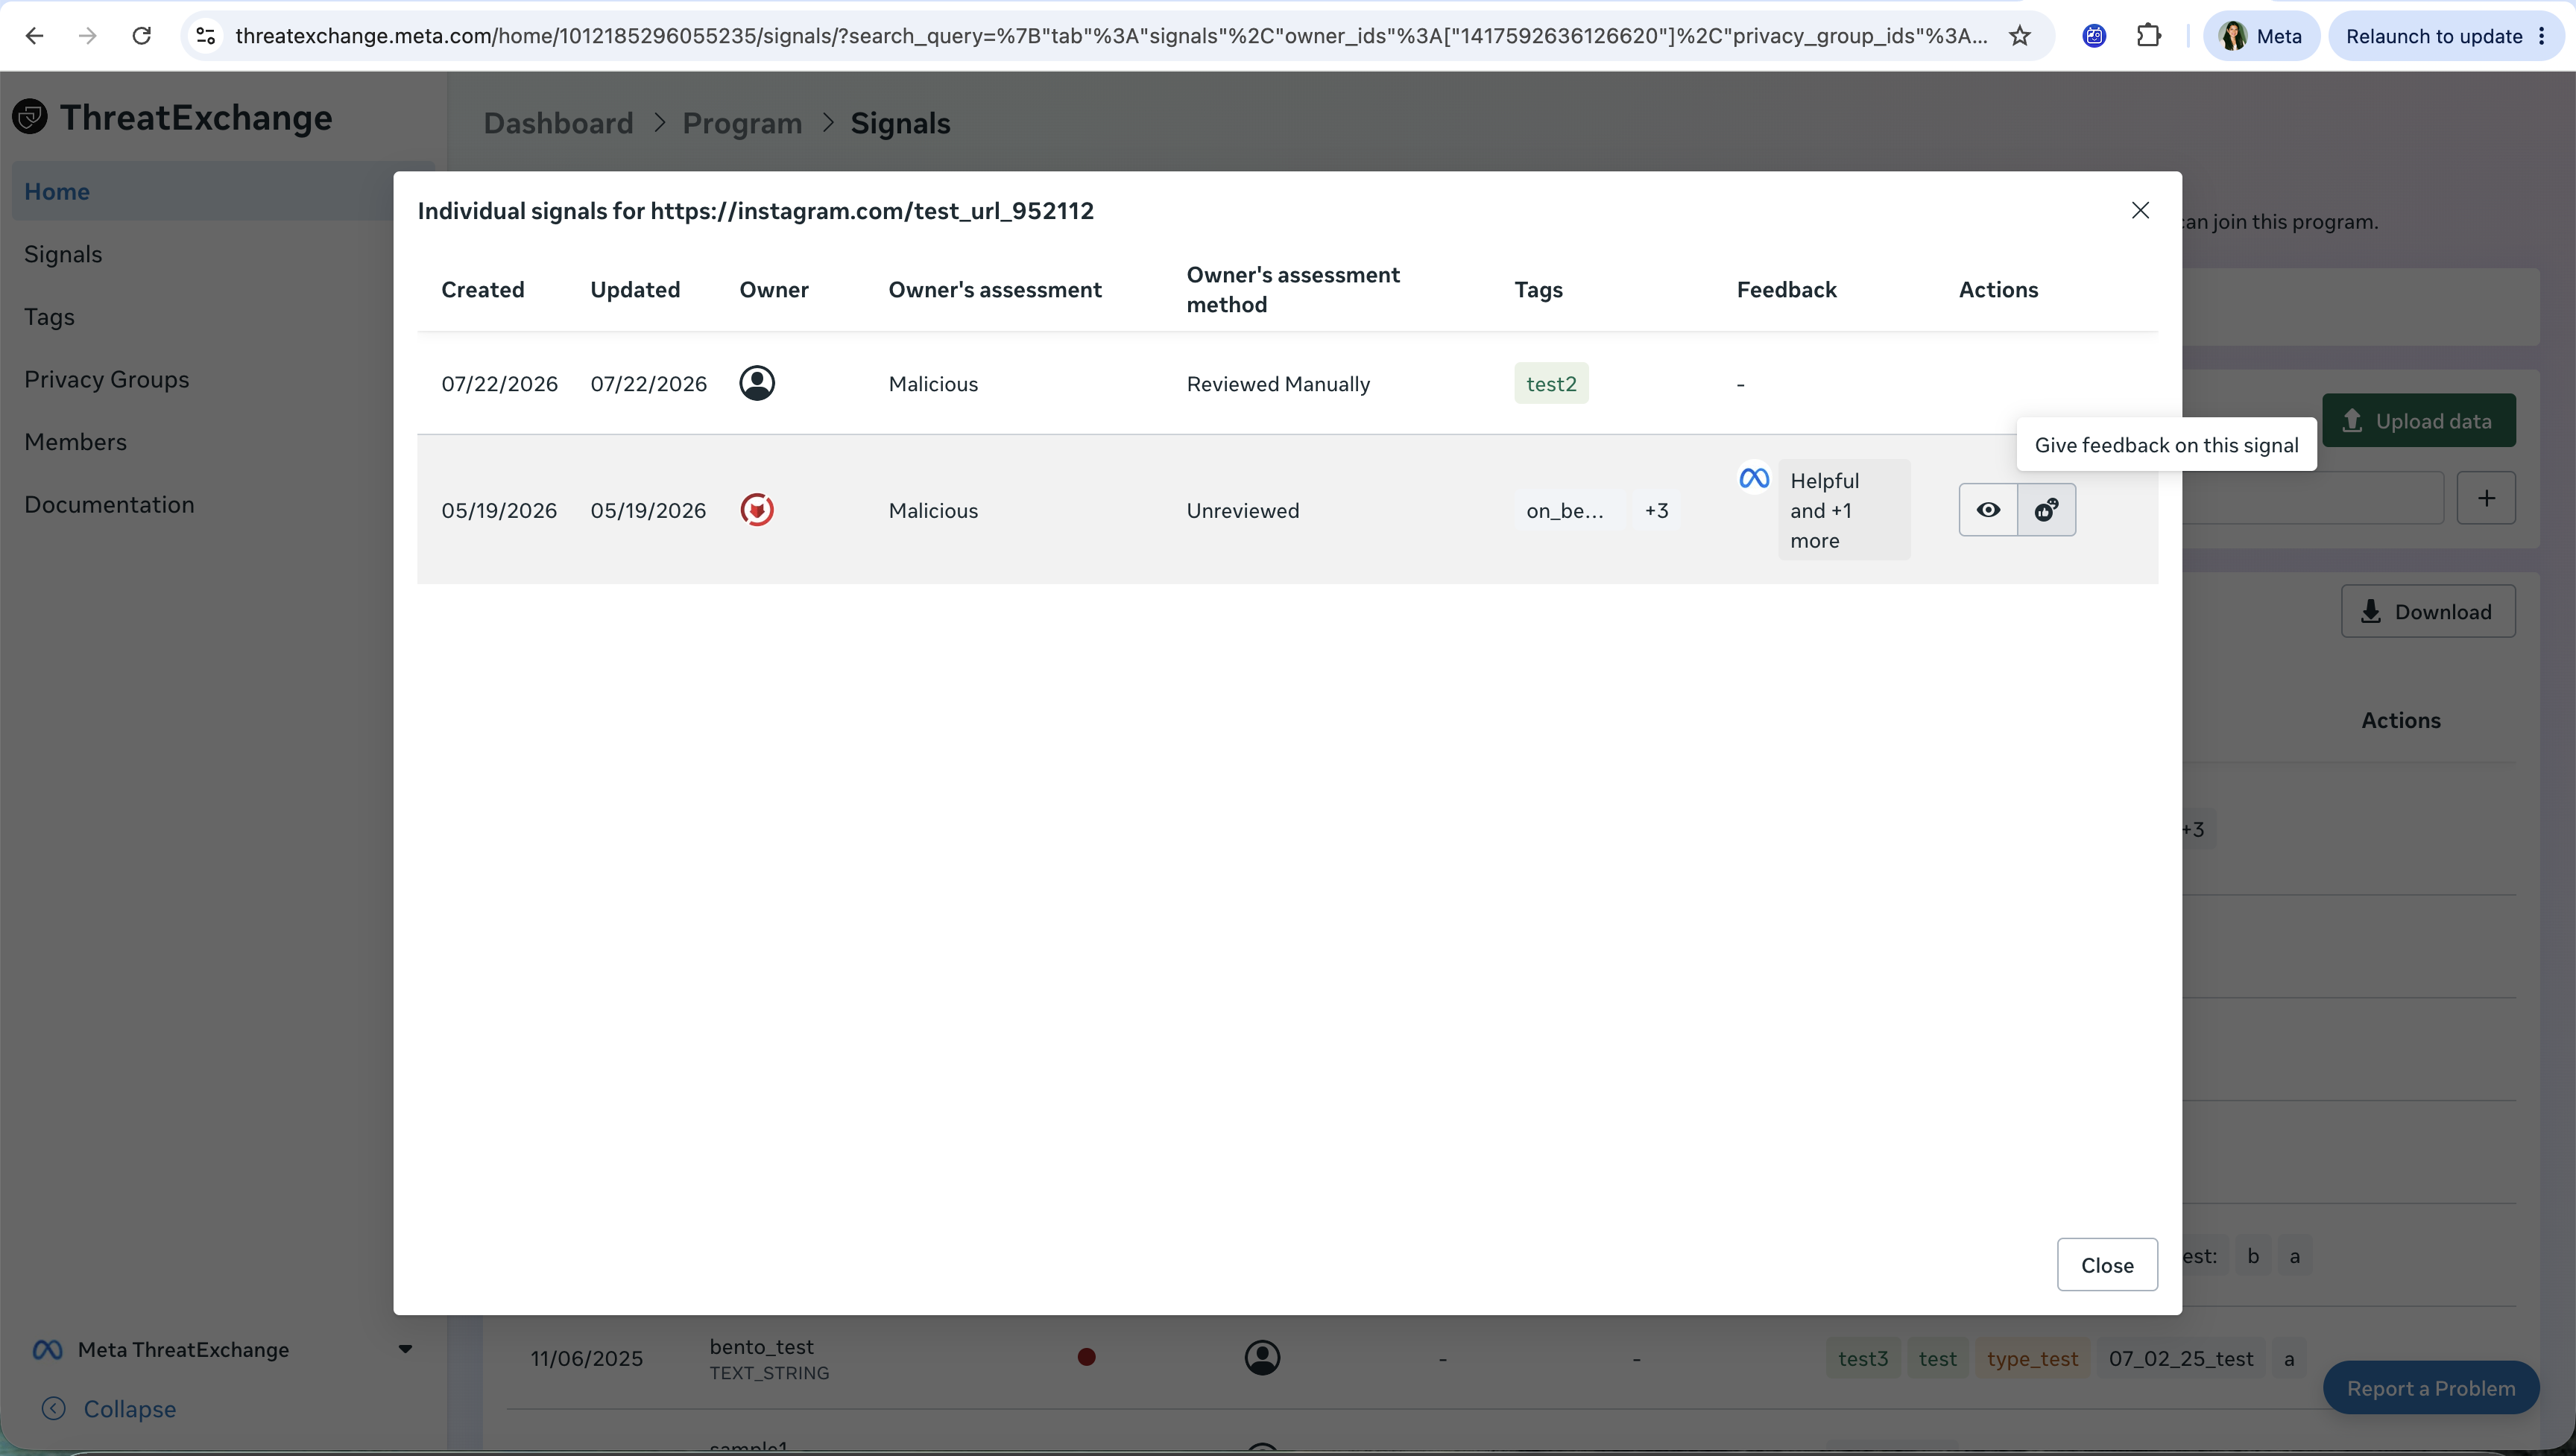2576x1456 pixels.
Task: Expand the Meta ThreatExchange switcher dropdown
Action: coord(405,1349)
